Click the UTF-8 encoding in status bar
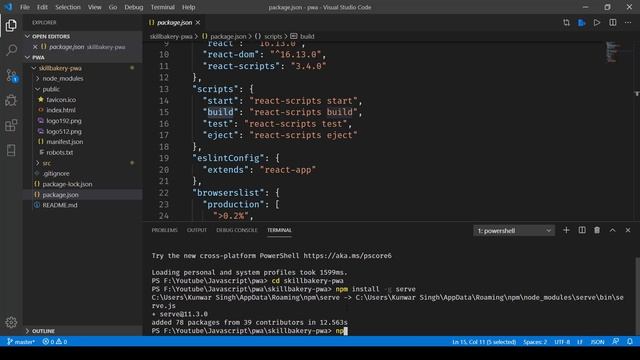The image size is (640, 360). (562, 342)
